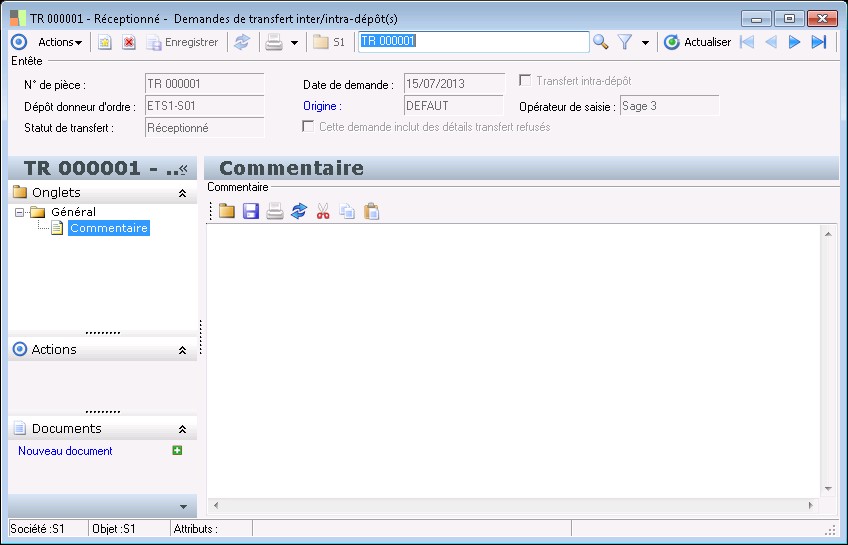Click the TR 000001 search field
Viewport: 848px width, 545px height.
point(474,42)
